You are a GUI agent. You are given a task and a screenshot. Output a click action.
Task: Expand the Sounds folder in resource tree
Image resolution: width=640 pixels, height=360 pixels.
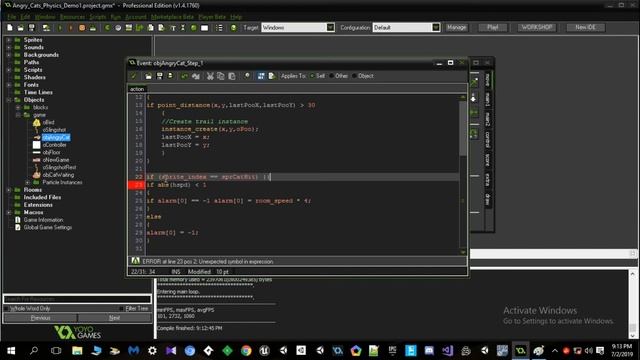pyautogui.click(x=9, y=47)
